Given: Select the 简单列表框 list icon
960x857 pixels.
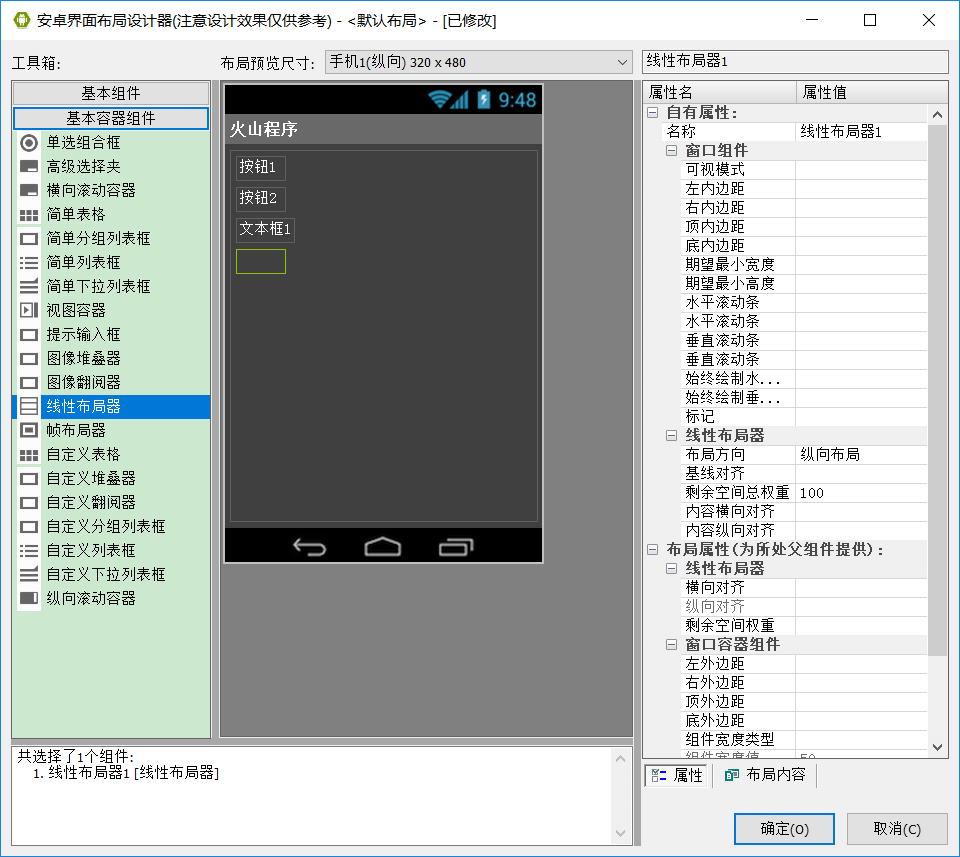Looking at the screenshot, I should click(29, 263).
